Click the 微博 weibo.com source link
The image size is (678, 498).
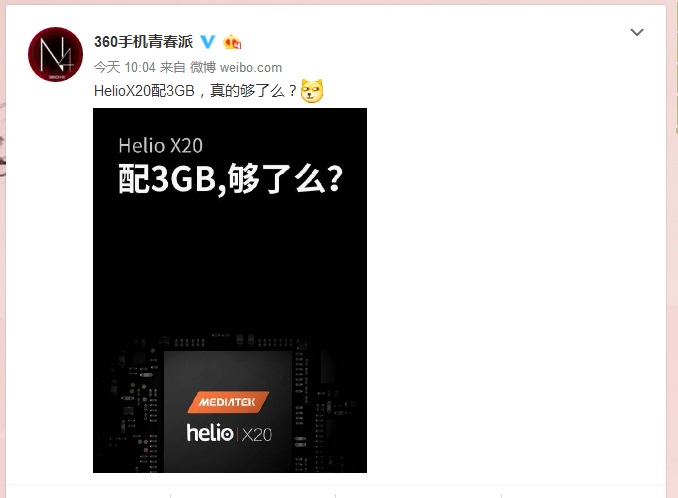236,67
